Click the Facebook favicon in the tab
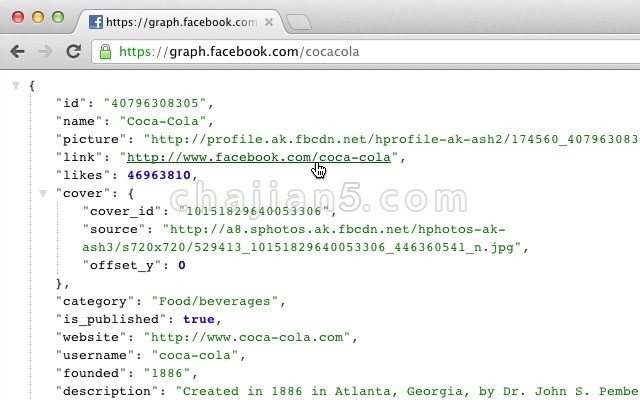The image size is (640, 400). [x=96, y=22]
